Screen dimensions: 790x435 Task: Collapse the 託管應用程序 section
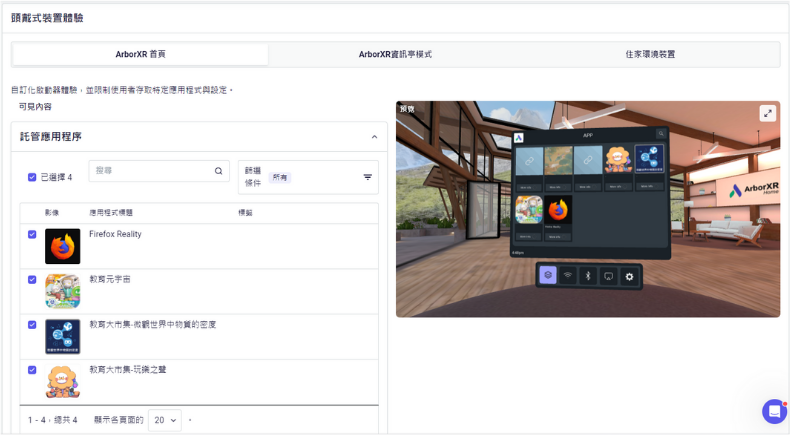373,137
